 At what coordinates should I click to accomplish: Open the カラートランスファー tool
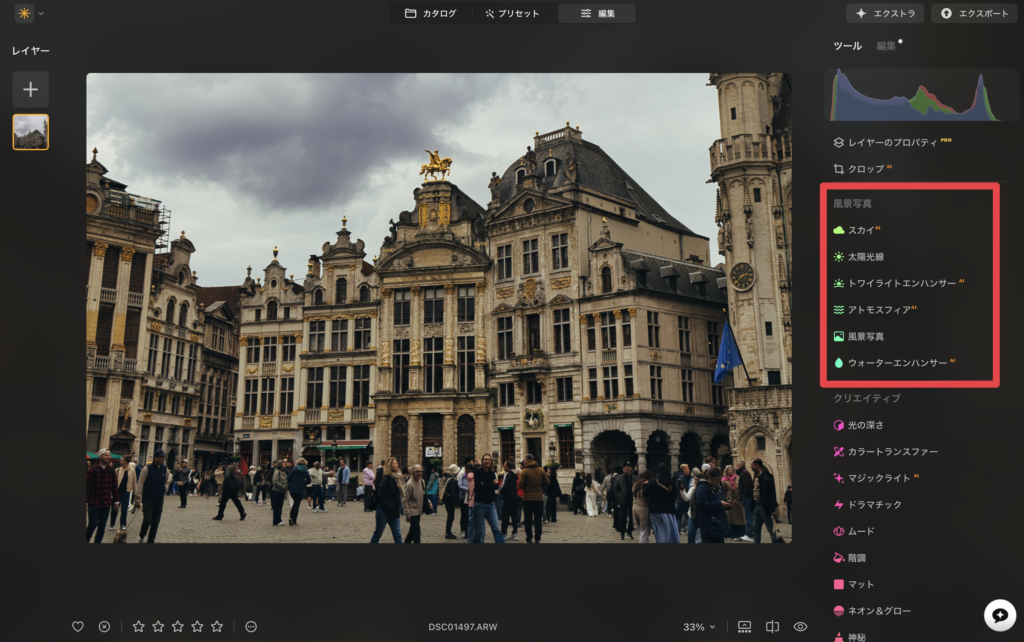(x=886, y=451)
